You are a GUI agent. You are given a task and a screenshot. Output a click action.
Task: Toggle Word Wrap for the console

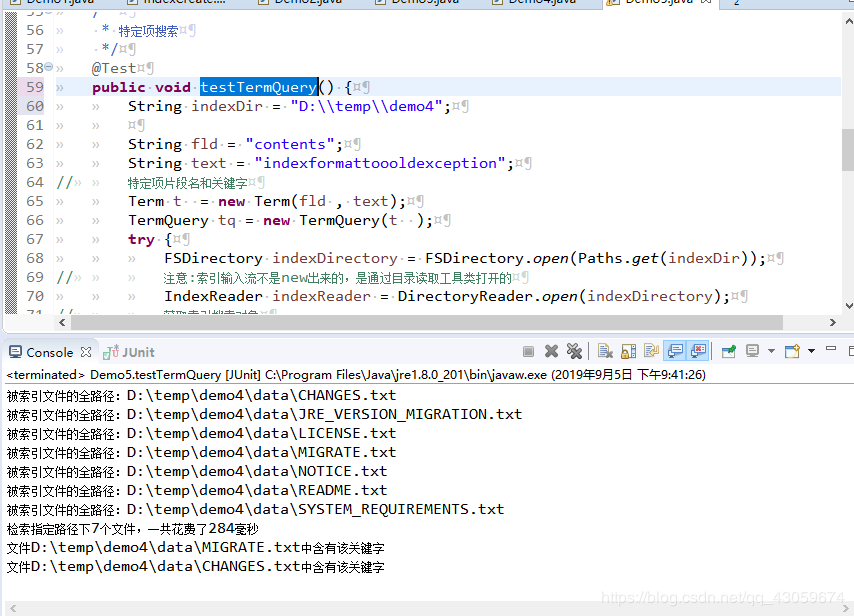pyautogui.click(x=651, y=351)
